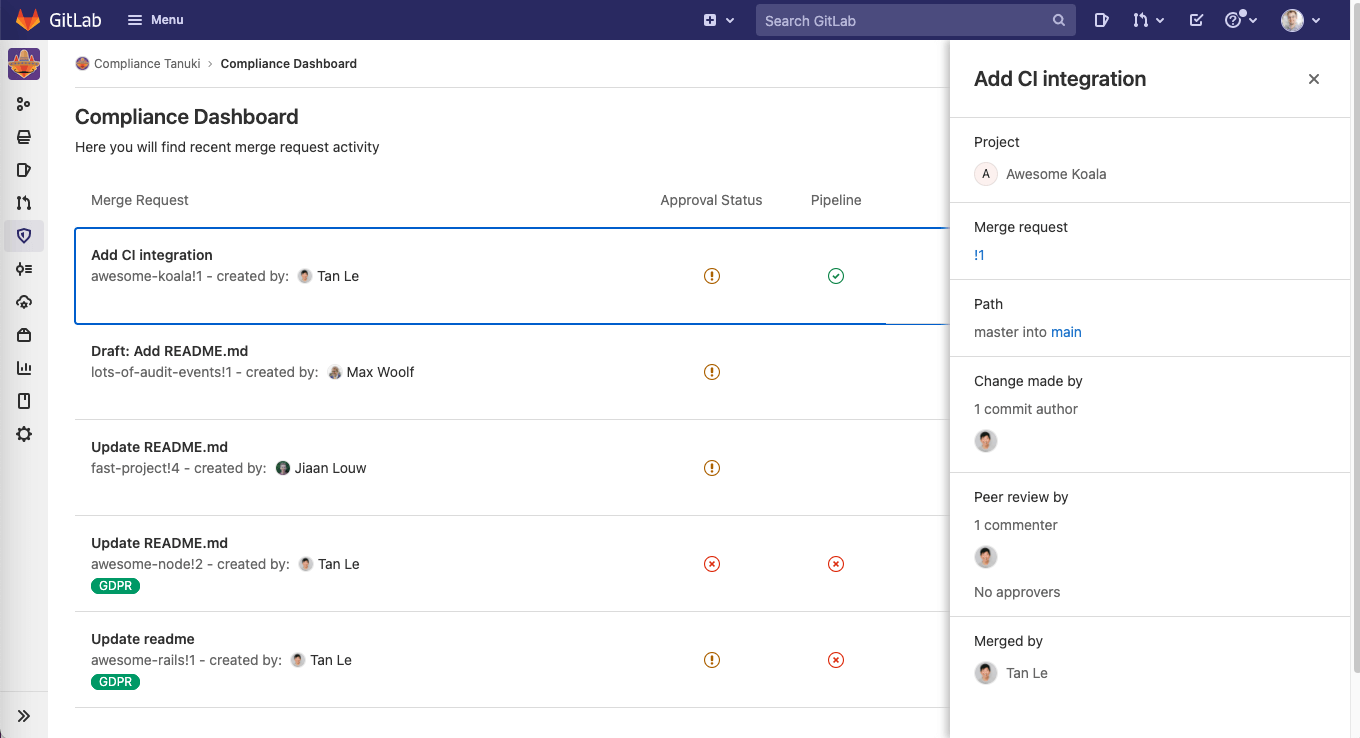Open the To-Do List icon in top bar
This screenshot has width=1360, height=738.
click(x=1196, y=20)
